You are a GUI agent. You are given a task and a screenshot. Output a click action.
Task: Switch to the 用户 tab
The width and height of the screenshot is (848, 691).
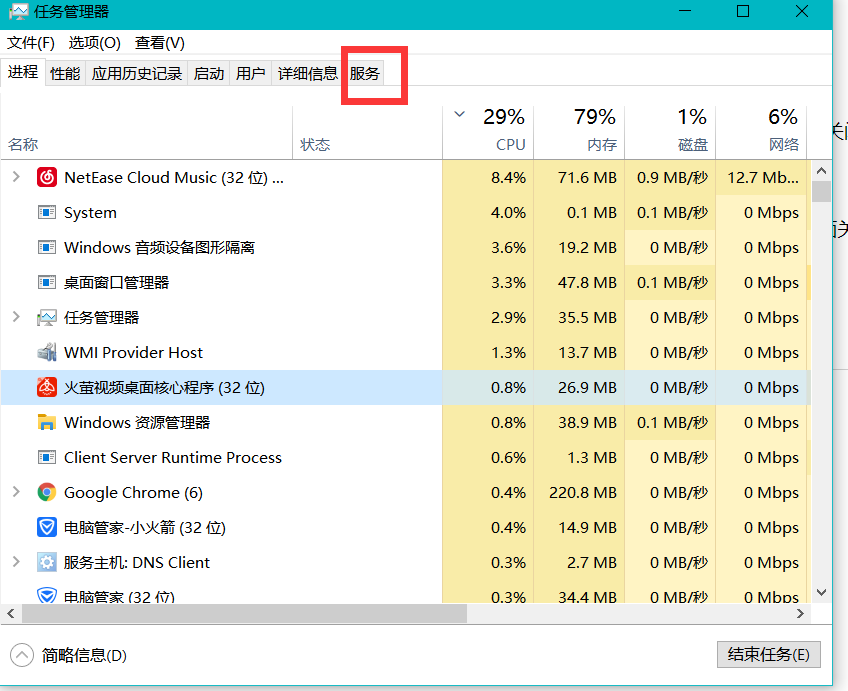(x=250, y=73)
